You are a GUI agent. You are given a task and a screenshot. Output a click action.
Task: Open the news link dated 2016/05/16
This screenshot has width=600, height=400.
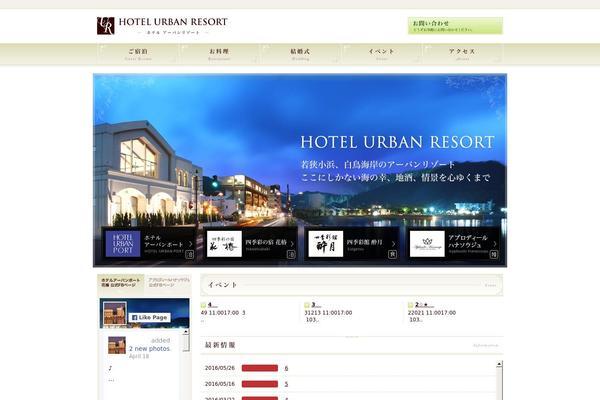[x=286, y=384]
